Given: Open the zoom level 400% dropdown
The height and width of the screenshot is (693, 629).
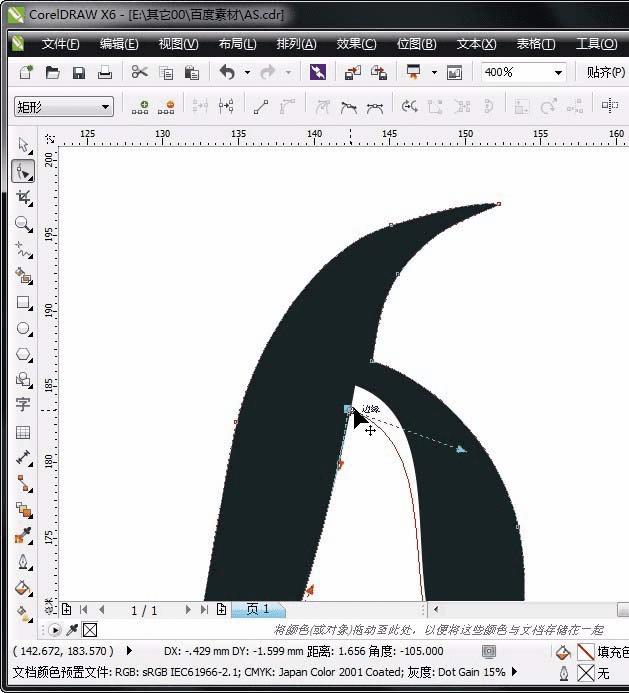Looking at the screenshot, I should 557,72.
